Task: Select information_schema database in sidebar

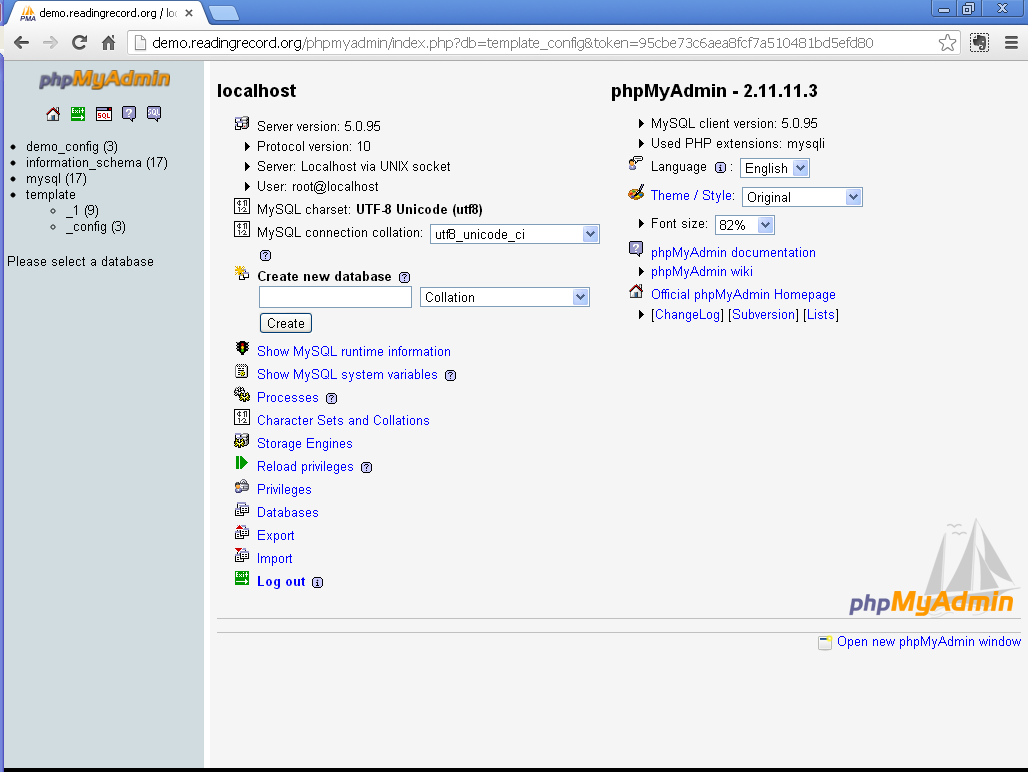Action: [97, 163]
